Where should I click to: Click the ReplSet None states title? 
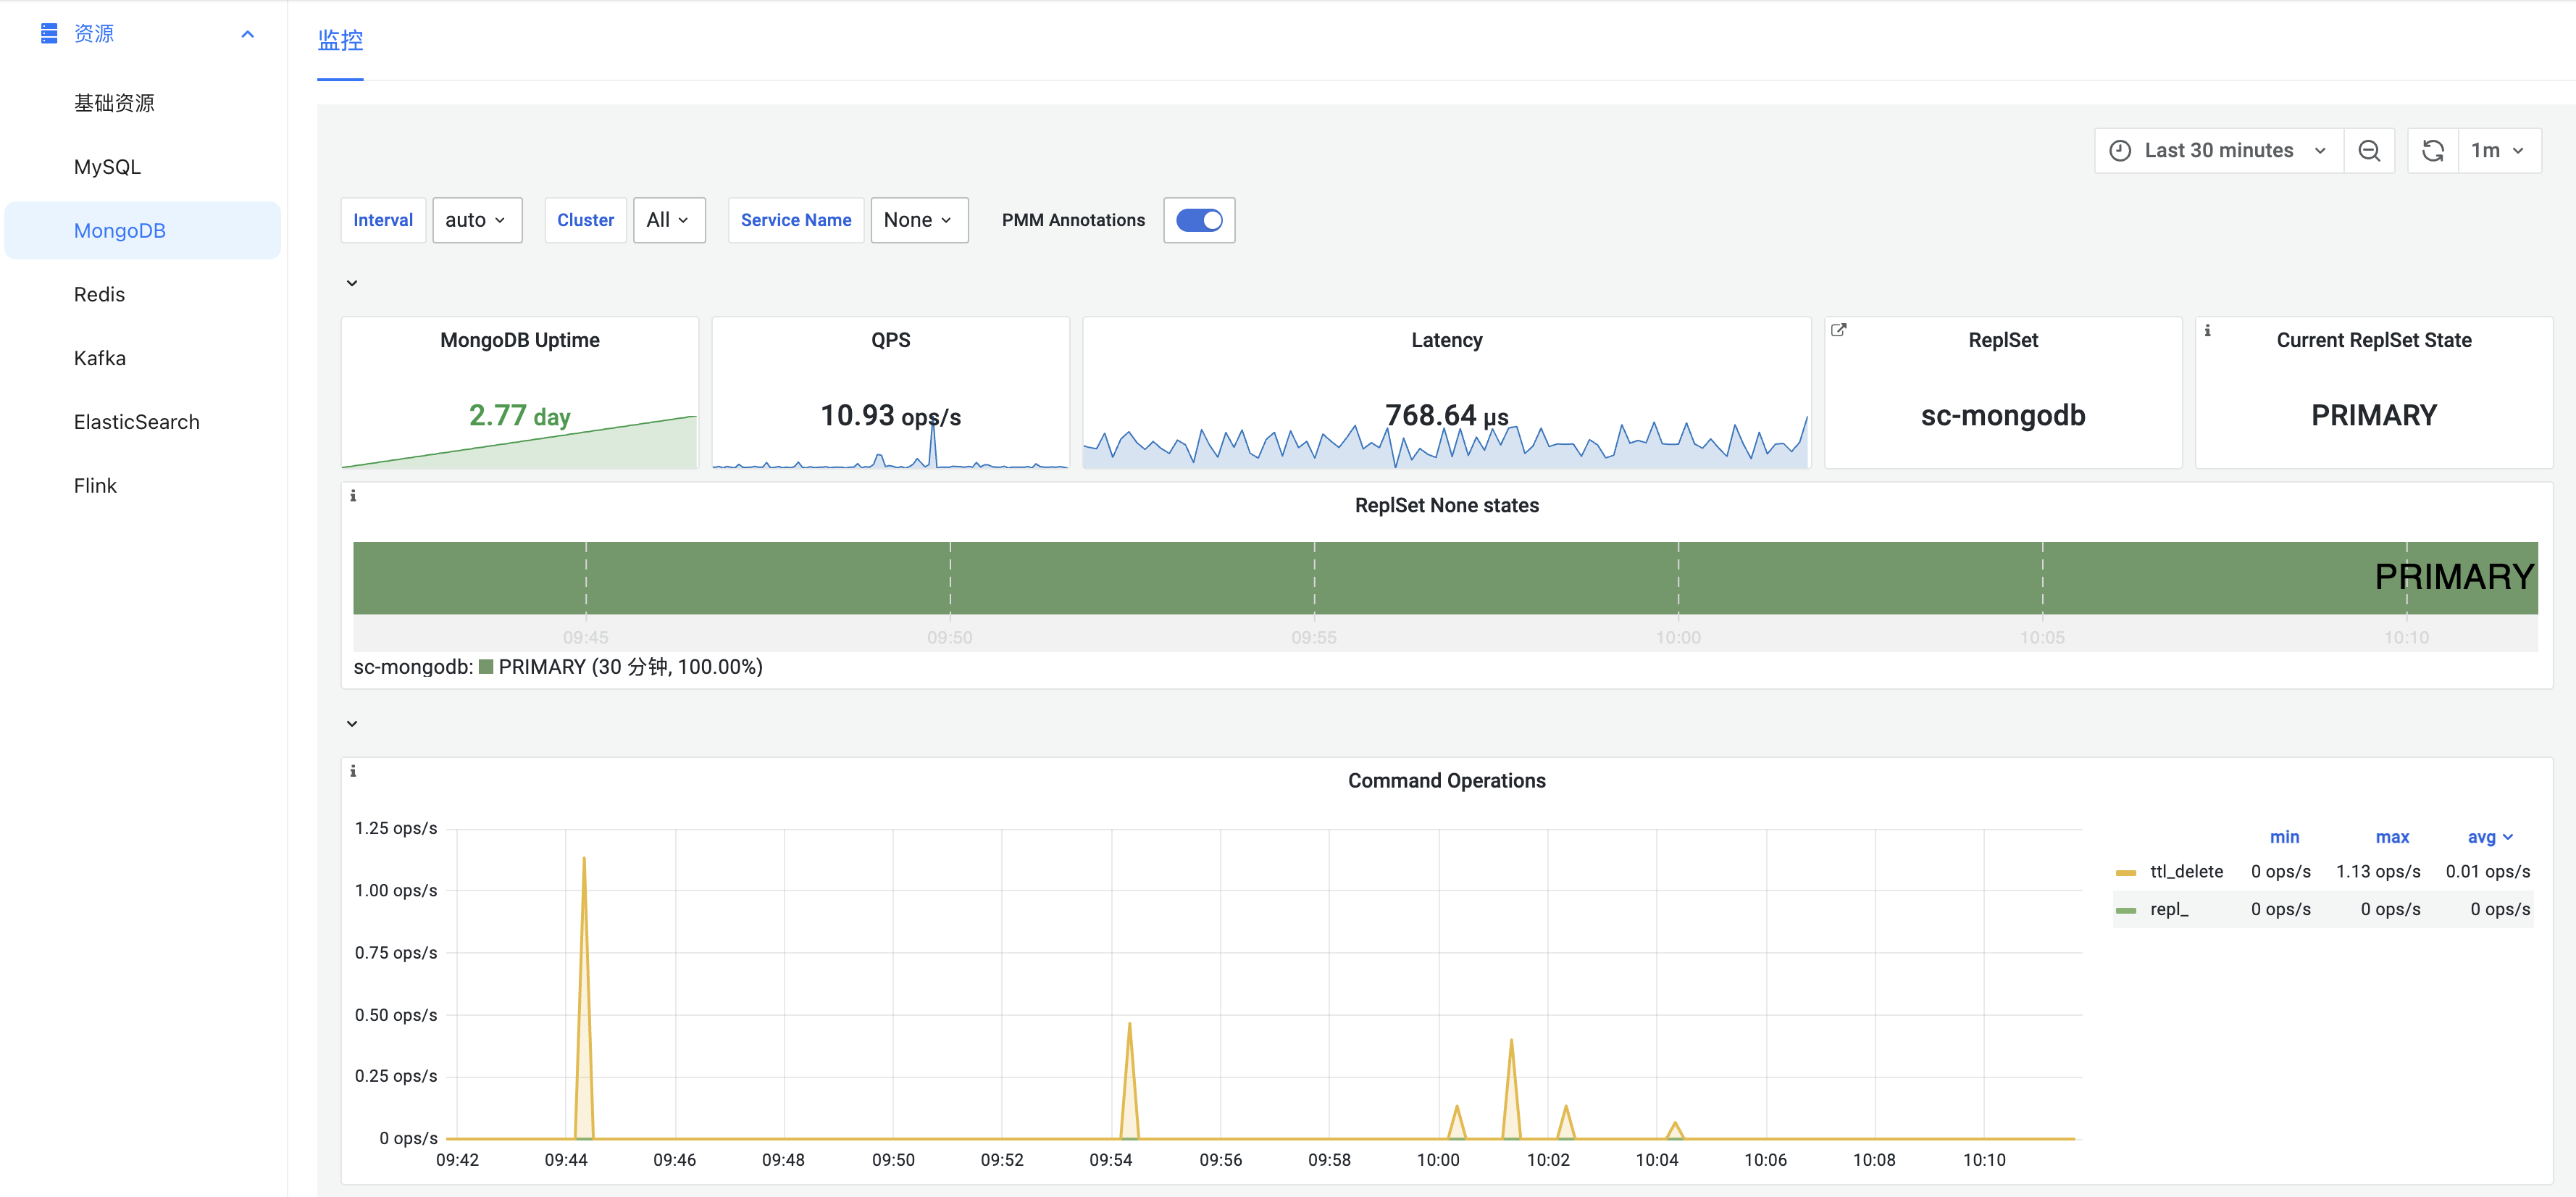click(1446, 505)
